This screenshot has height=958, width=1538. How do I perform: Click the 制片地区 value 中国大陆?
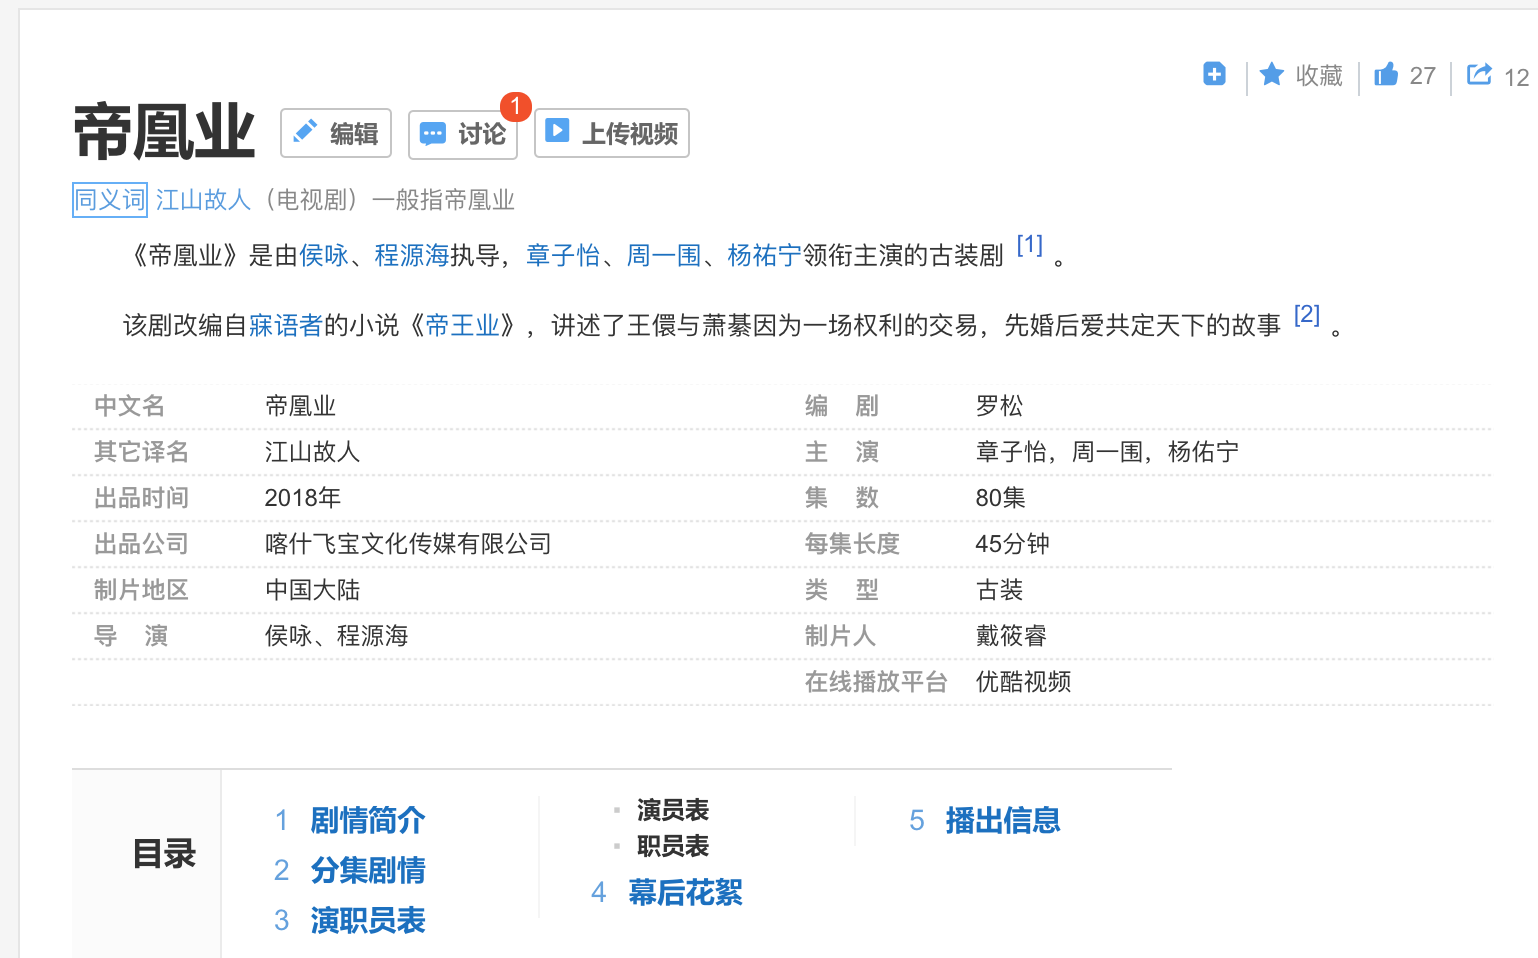point(312,590)
